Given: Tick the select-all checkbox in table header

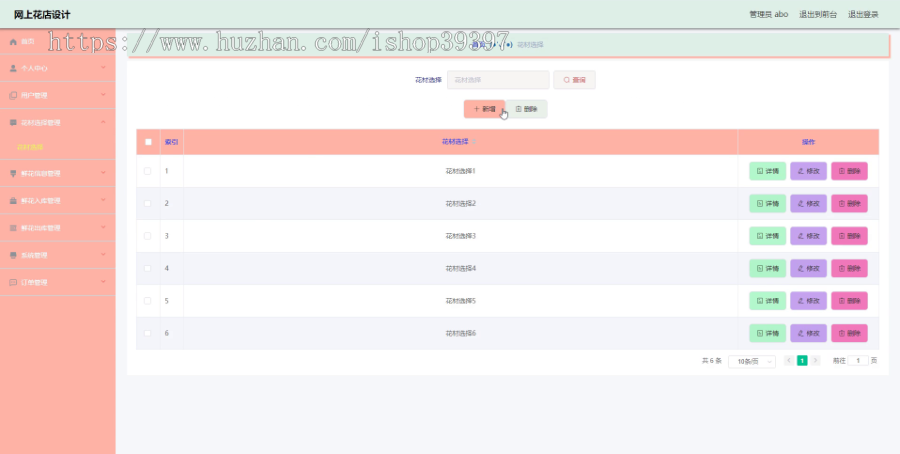Looking at the screenshot, I should click(x=148, y=142).
